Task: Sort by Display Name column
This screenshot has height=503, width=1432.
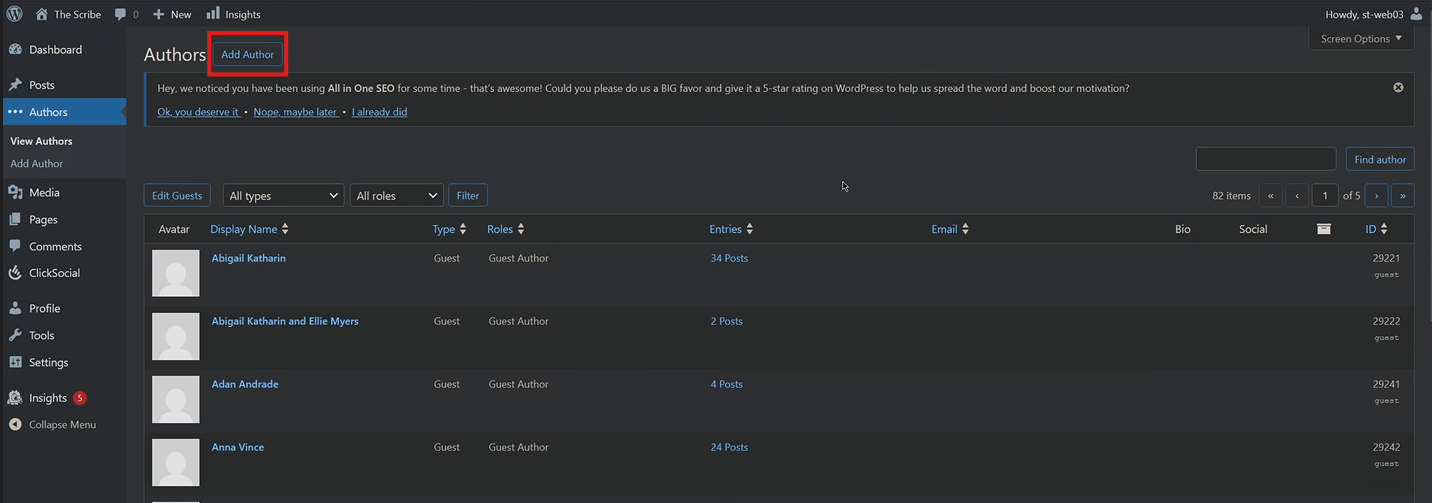Action: point(249,229)
